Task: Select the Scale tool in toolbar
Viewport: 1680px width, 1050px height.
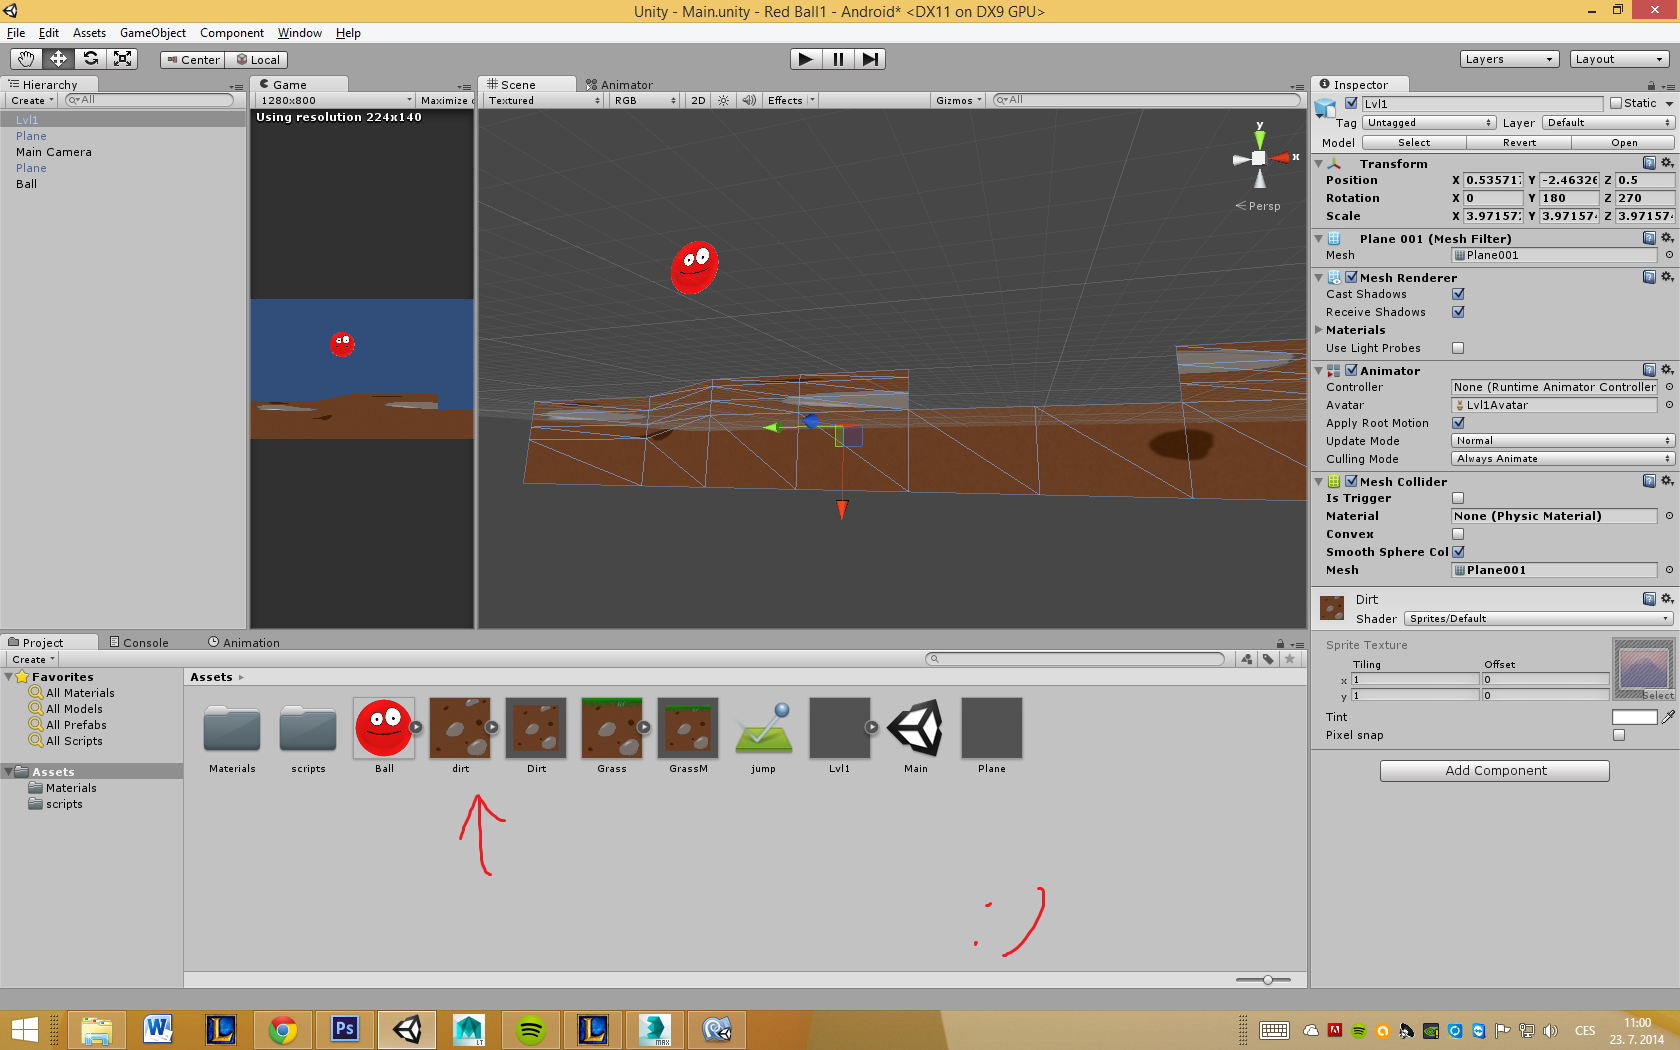Action: pos(122,59)
